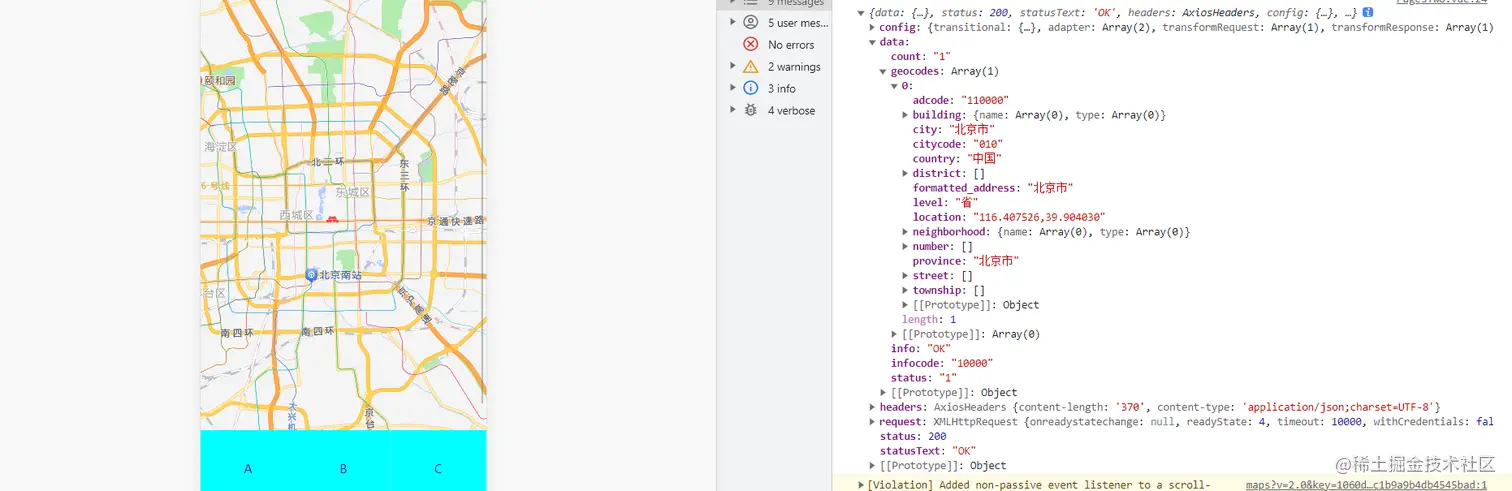This screenshot has width=1512, height=491.
Task: Click the infocode value "10000"
Action: pos(967,363)
